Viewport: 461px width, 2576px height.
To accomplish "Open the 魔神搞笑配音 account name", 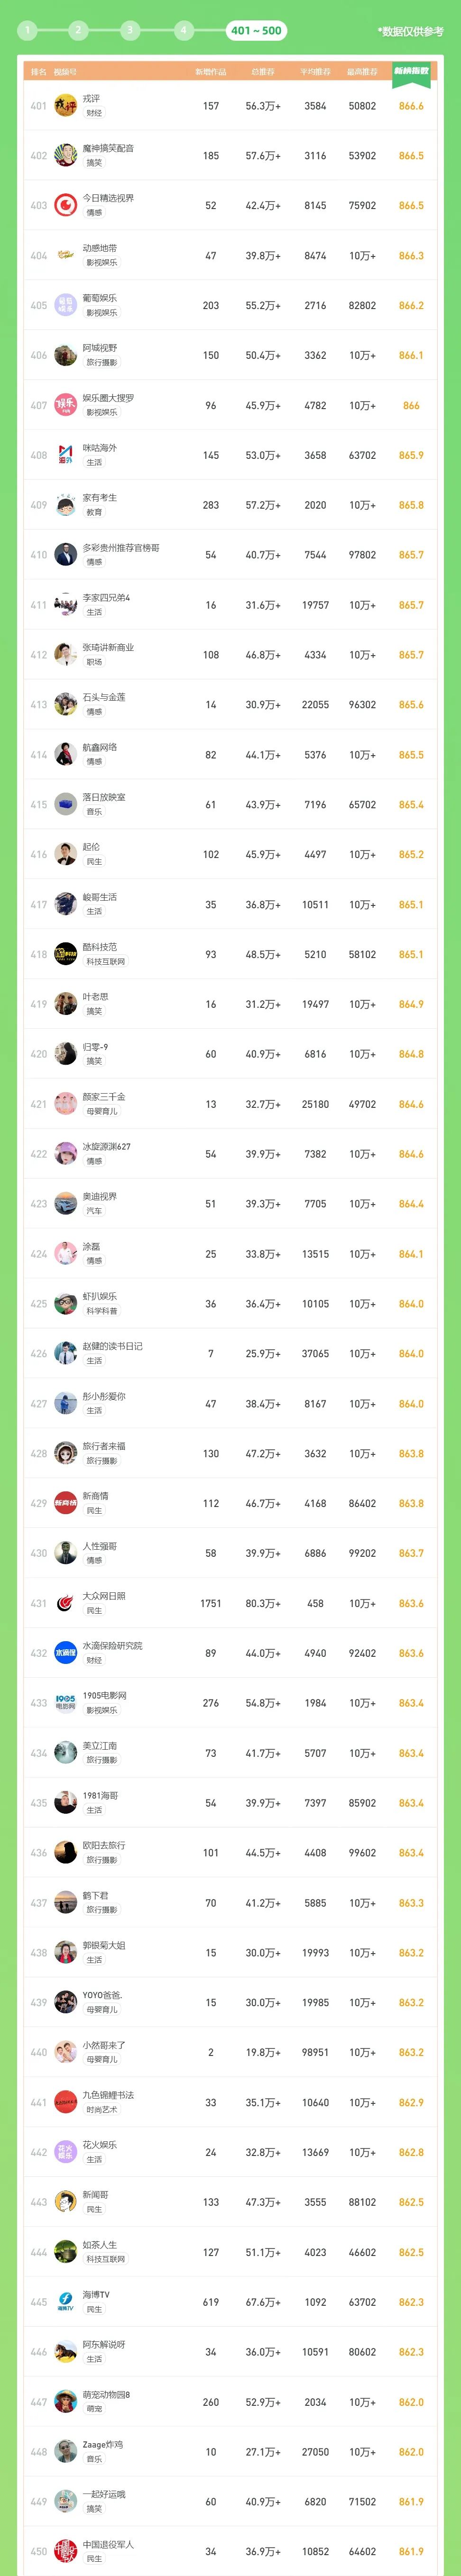I will 108,148.
